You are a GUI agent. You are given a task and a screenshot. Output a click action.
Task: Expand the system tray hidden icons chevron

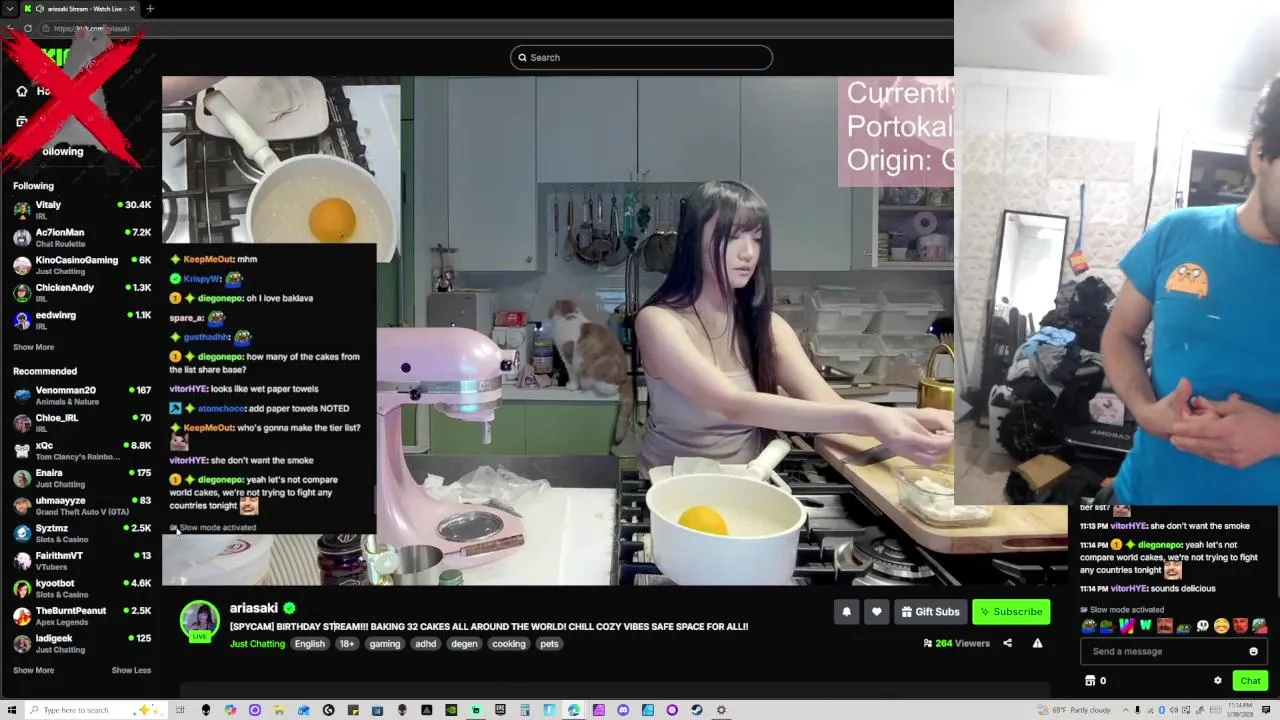pyautogui.click(x=1126, y=710)
